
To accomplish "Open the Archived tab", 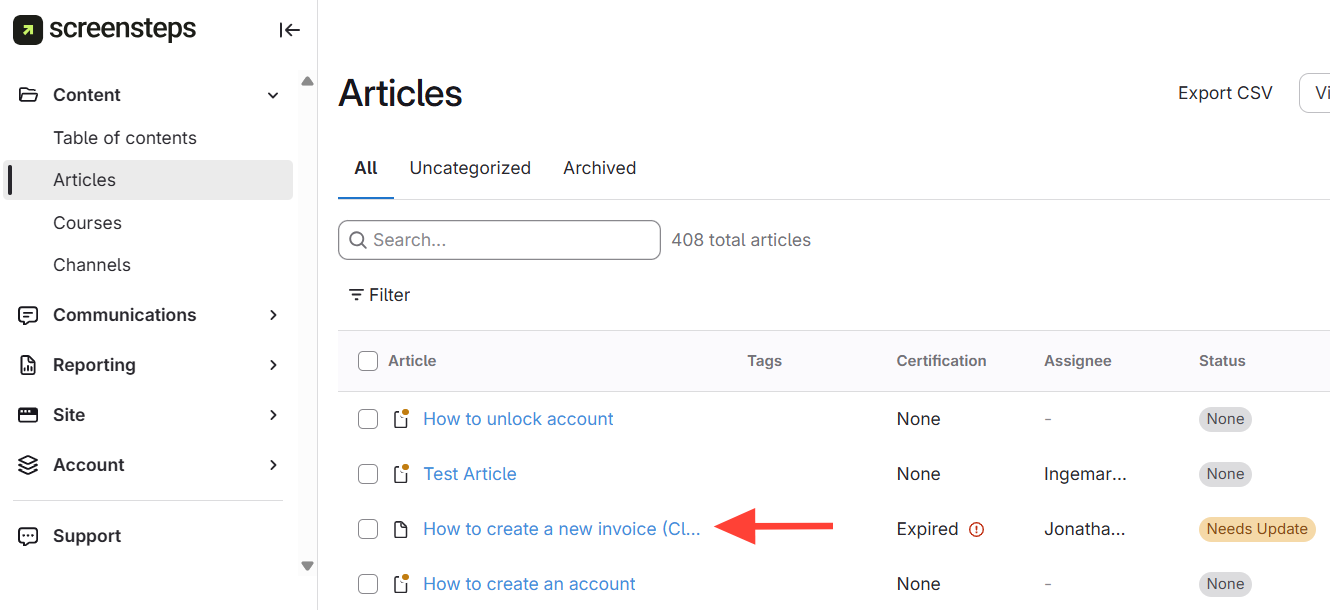I will click(x=600, y=168).
